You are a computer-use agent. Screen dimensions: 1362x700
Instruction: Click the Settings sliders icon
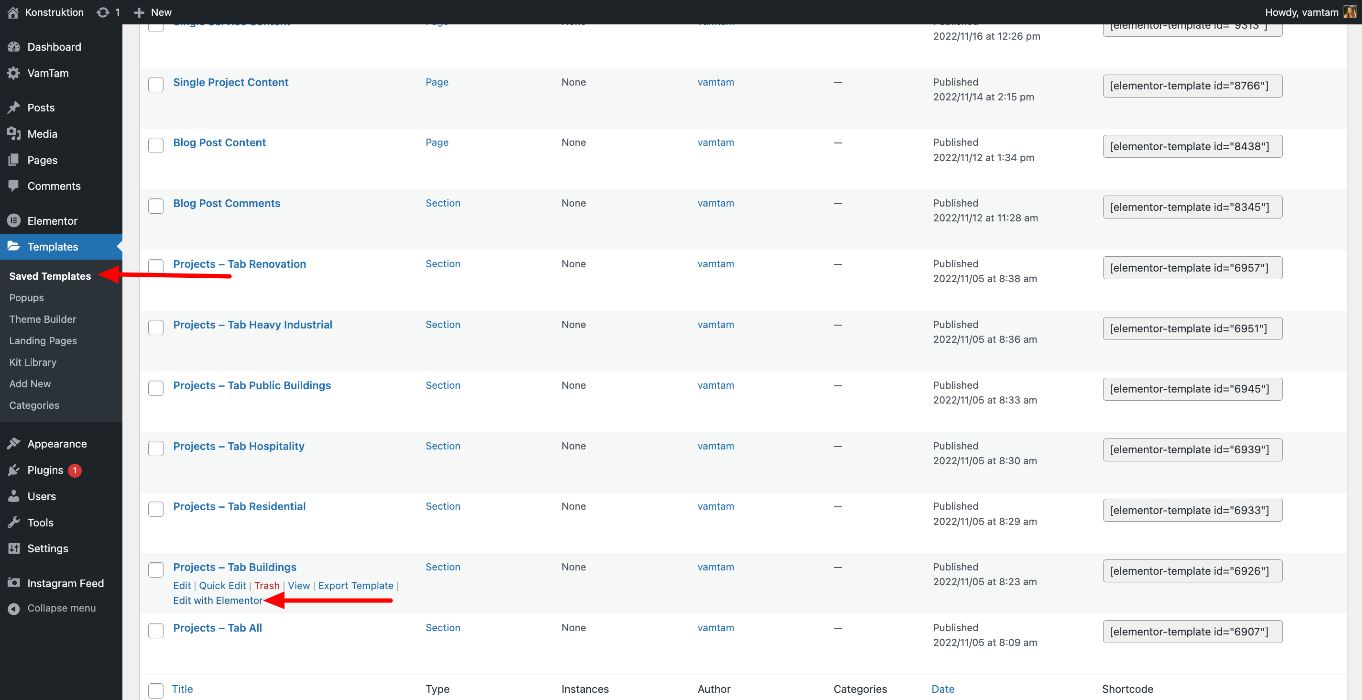click(13, 548)
